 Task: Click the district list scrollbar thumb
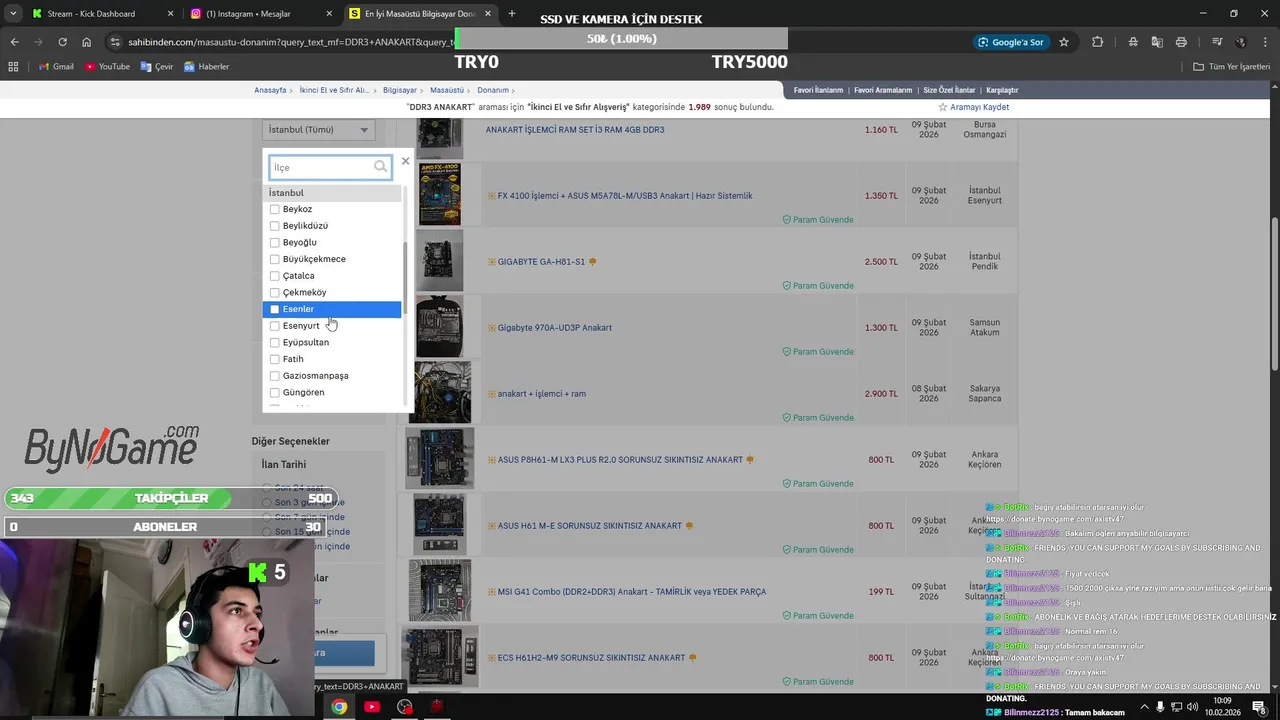[404, 280]
